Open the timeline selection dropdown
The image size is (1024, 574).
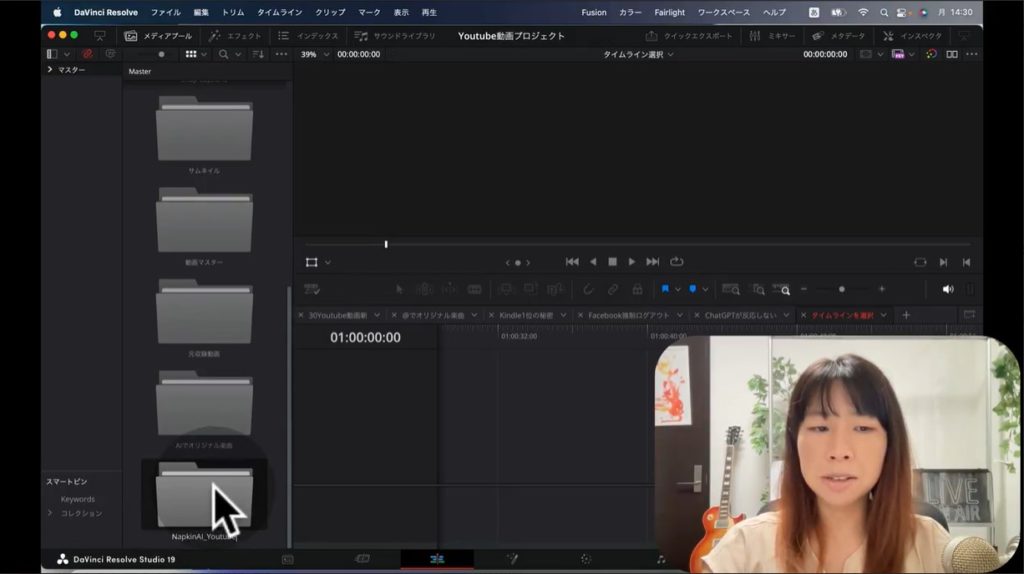[x=638, y=54]
